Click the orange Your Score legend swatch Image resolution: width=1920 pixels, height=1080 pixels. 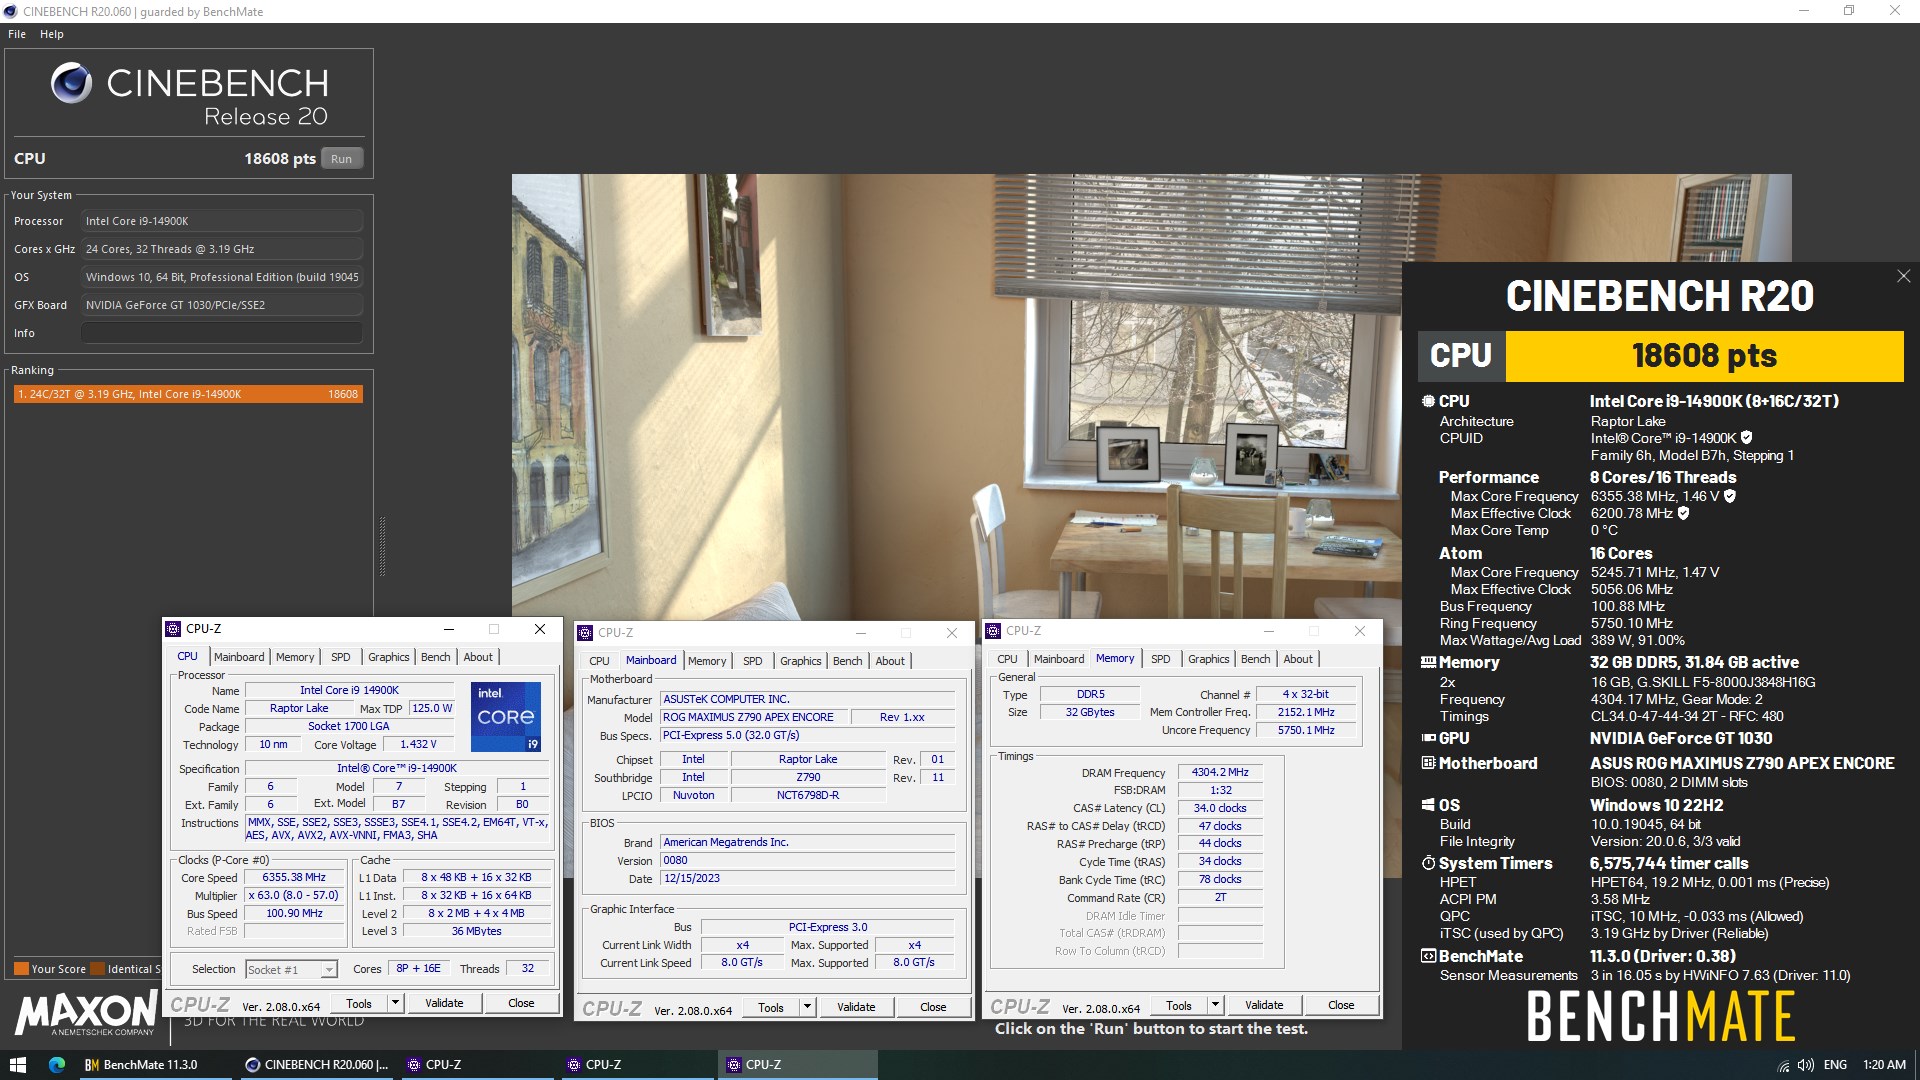pos(21,968)
